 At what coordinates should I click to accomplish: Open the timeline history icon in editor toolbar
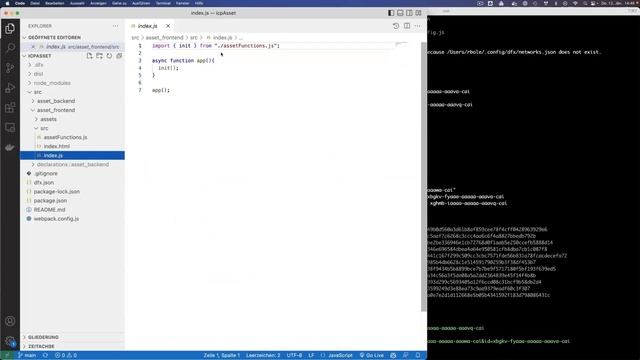[x=396, y=26]
